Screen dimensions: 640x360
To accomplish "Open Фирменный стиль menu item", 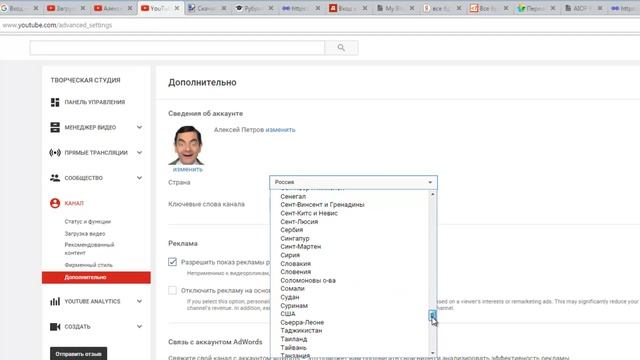I will point(88,265).
